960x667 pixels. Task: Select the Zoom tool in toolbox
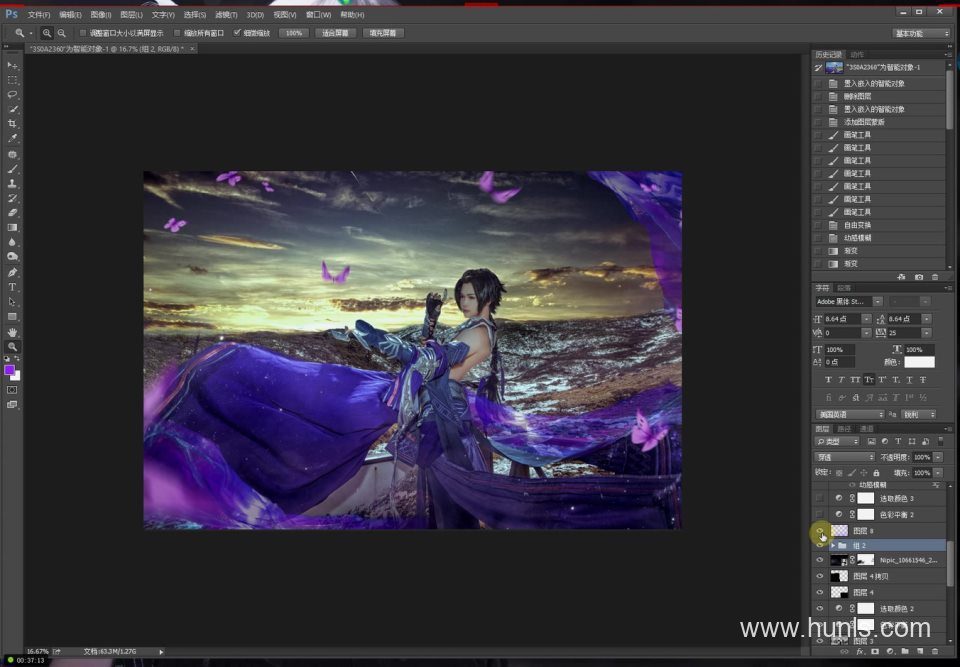pyautogui.click(x=12, y=347)
